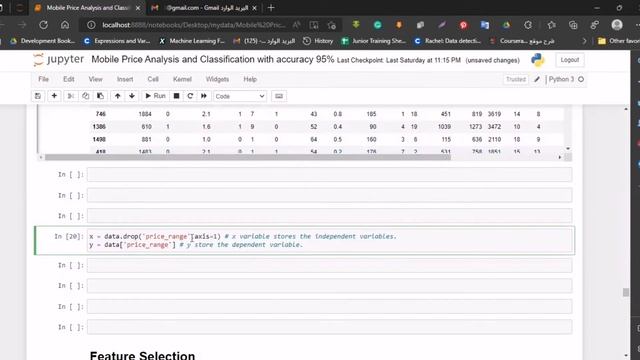This screenshot has width=640, height=360.
Task: Open the Cell menu
Action: point(153,79)
